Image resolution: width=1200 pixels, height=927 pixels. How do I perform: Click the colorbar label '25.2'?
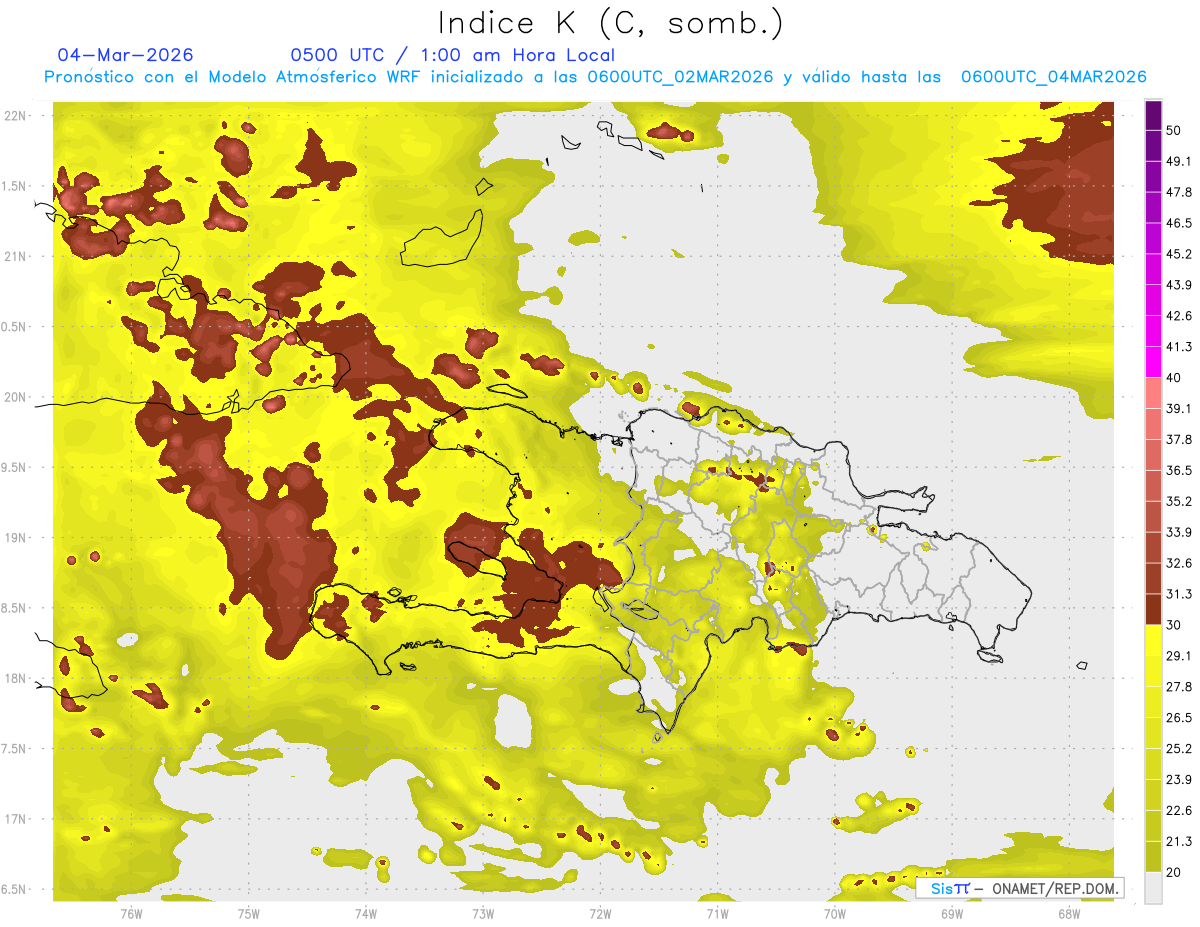(x=1179, y=749)
